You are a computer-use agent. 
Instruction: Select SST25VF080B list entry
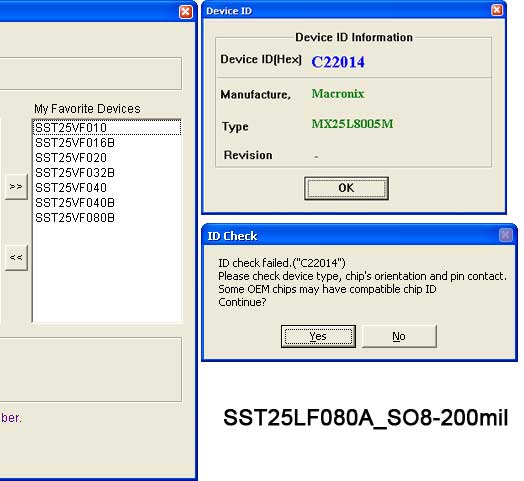(107, 218)
